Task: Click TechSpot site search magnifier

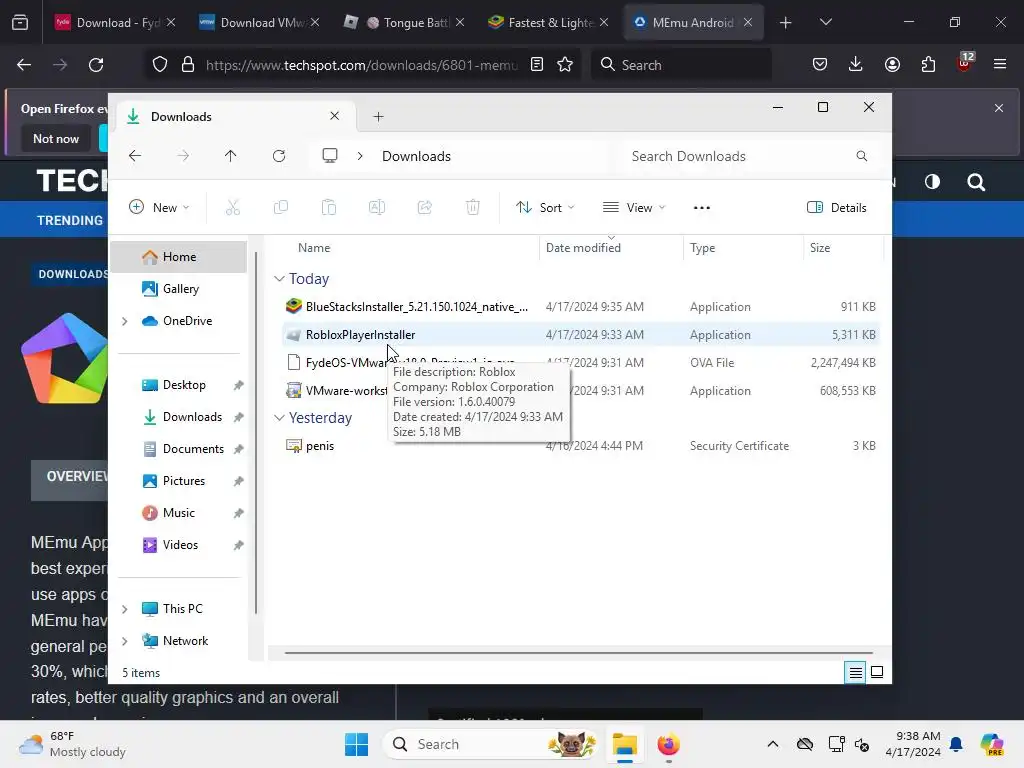Action: click(976, 182)
